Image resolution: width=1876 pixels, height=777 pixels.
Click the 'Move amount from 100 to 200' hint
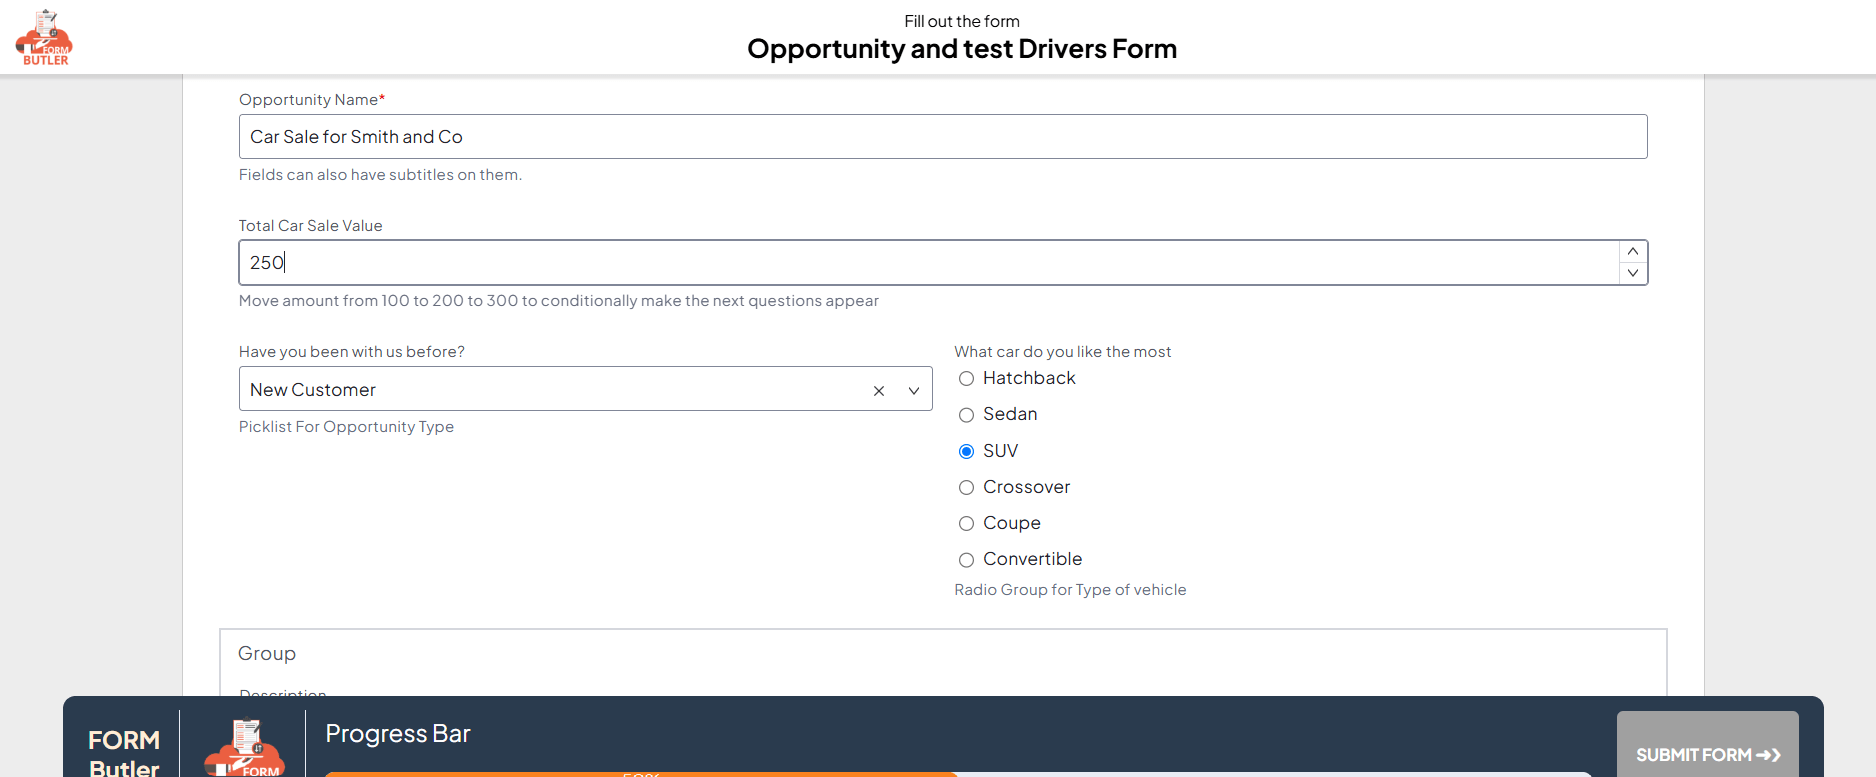(559, 301)
